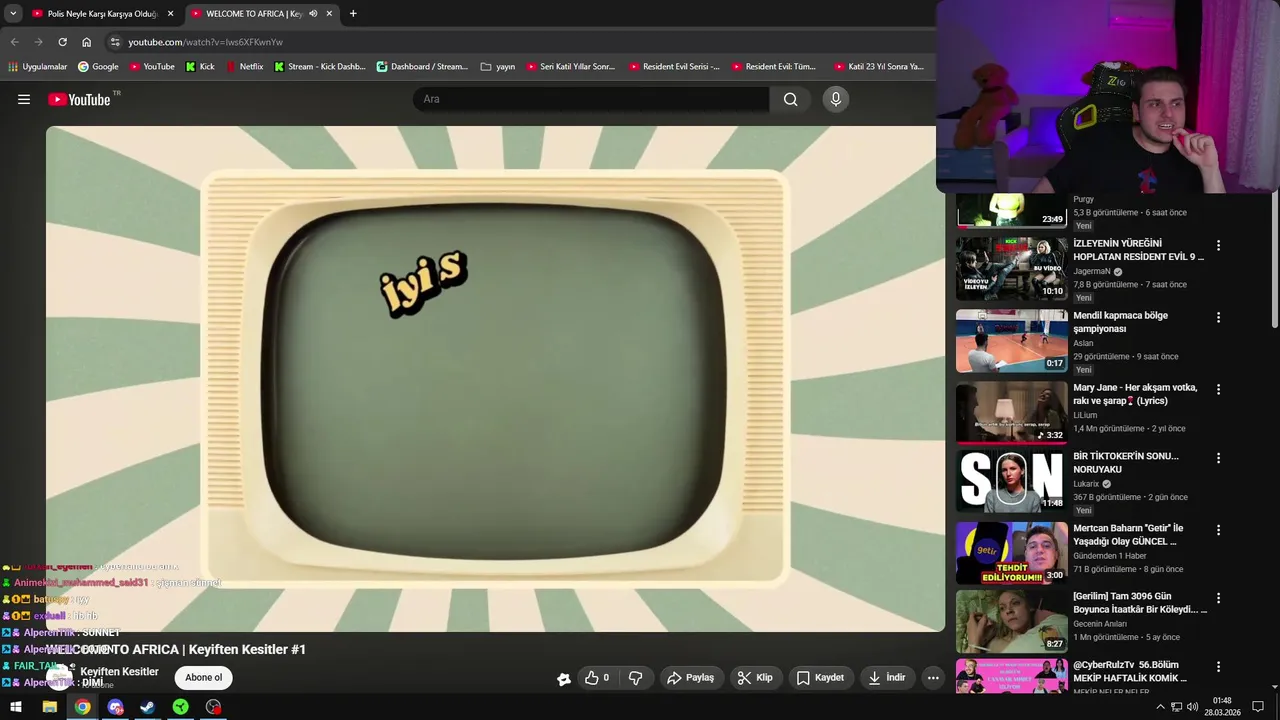Open a new Chrome tab
The width and height of the screenshot is (1280, 720).
point(353,14)
